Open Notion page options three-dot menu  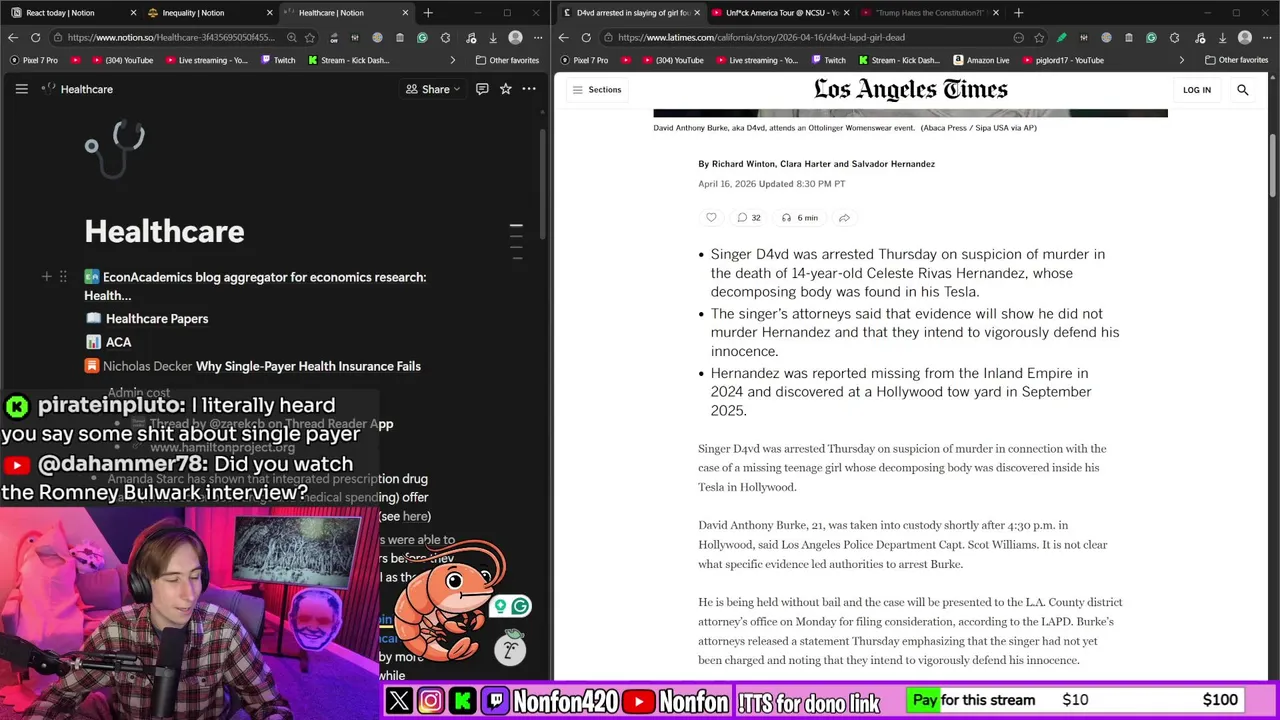point(529,89)
